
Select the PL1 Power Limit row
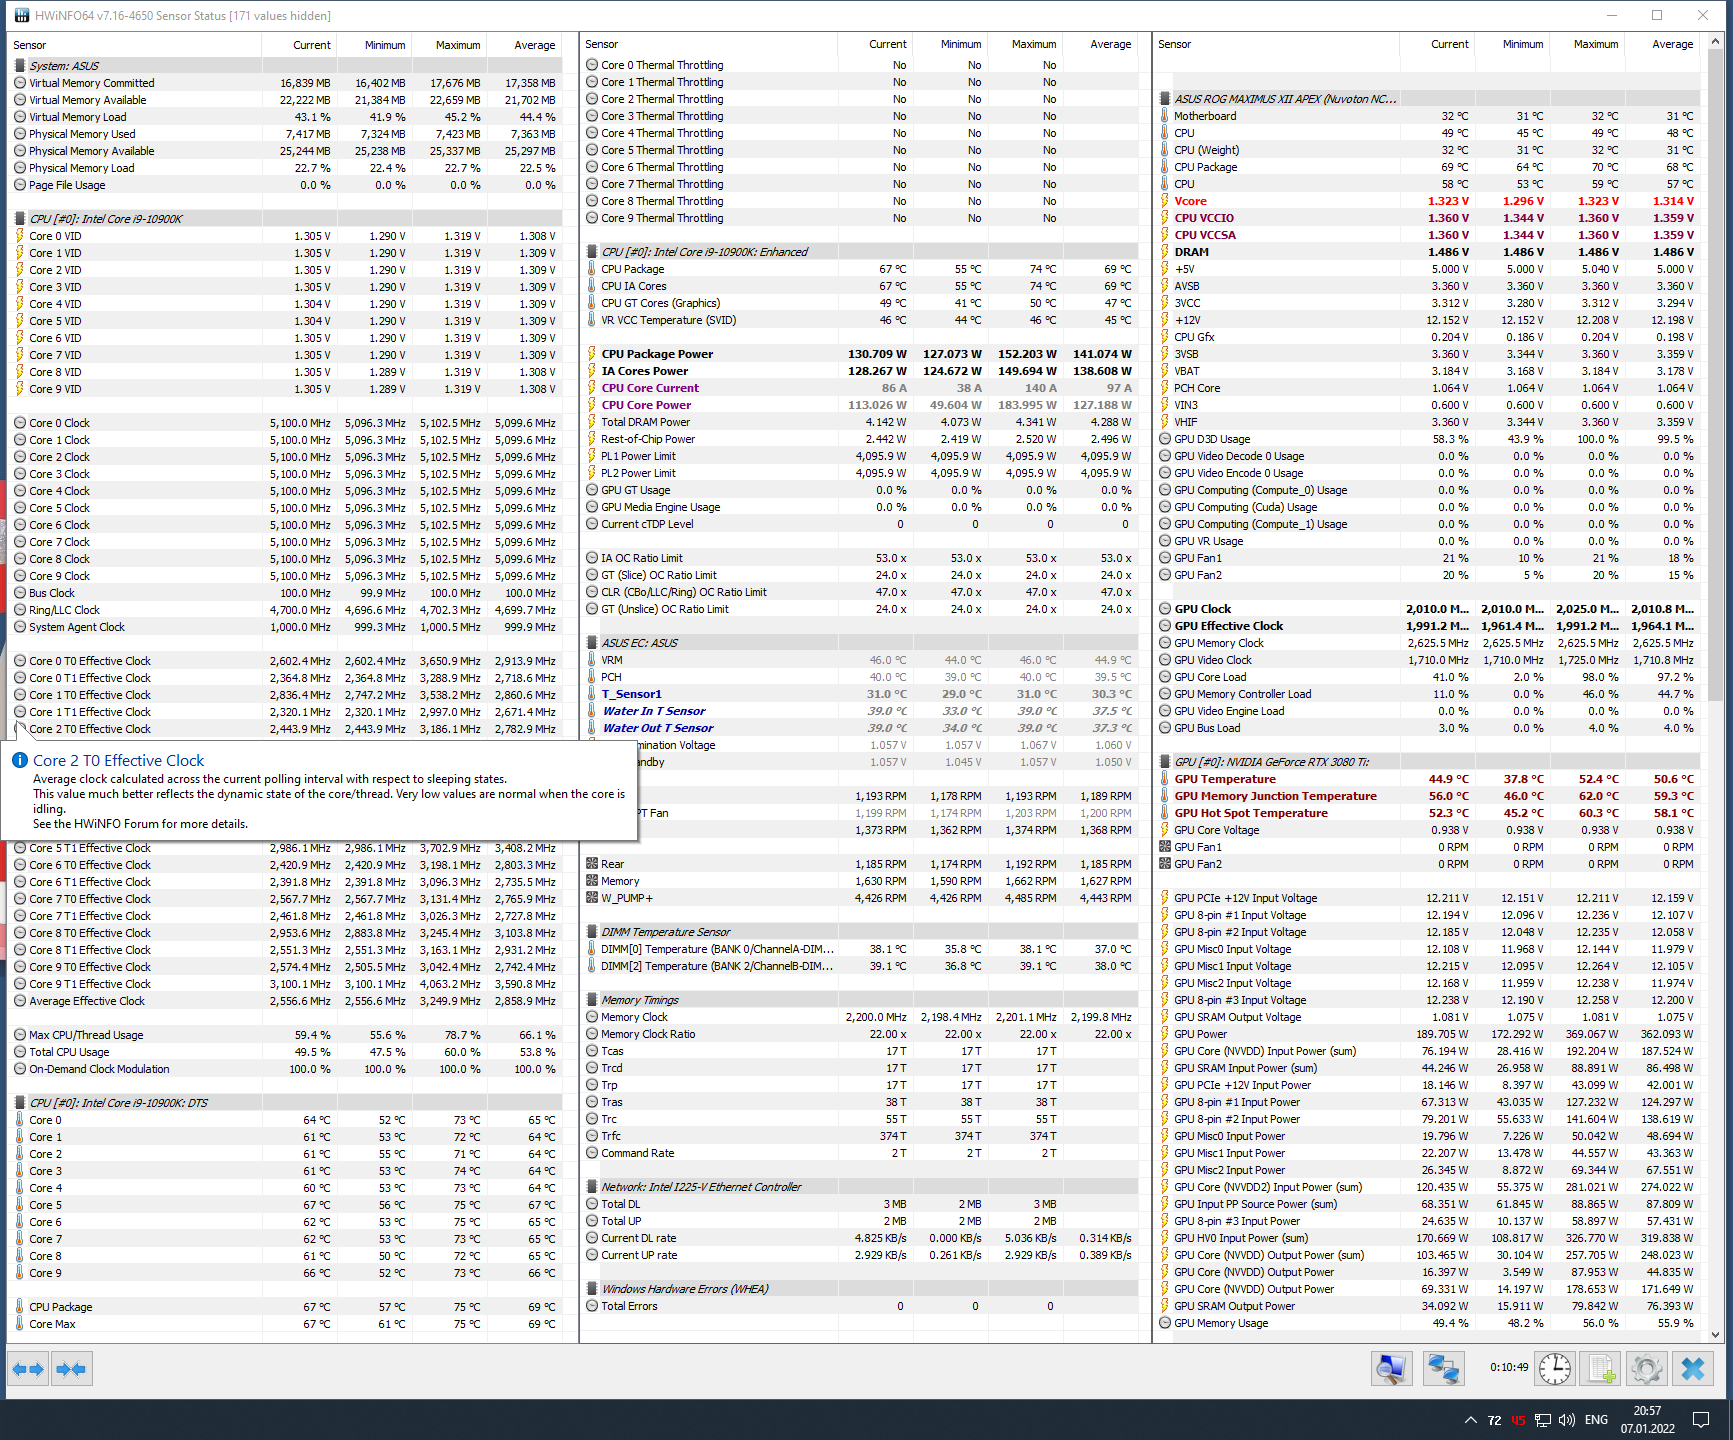[860, 456]
